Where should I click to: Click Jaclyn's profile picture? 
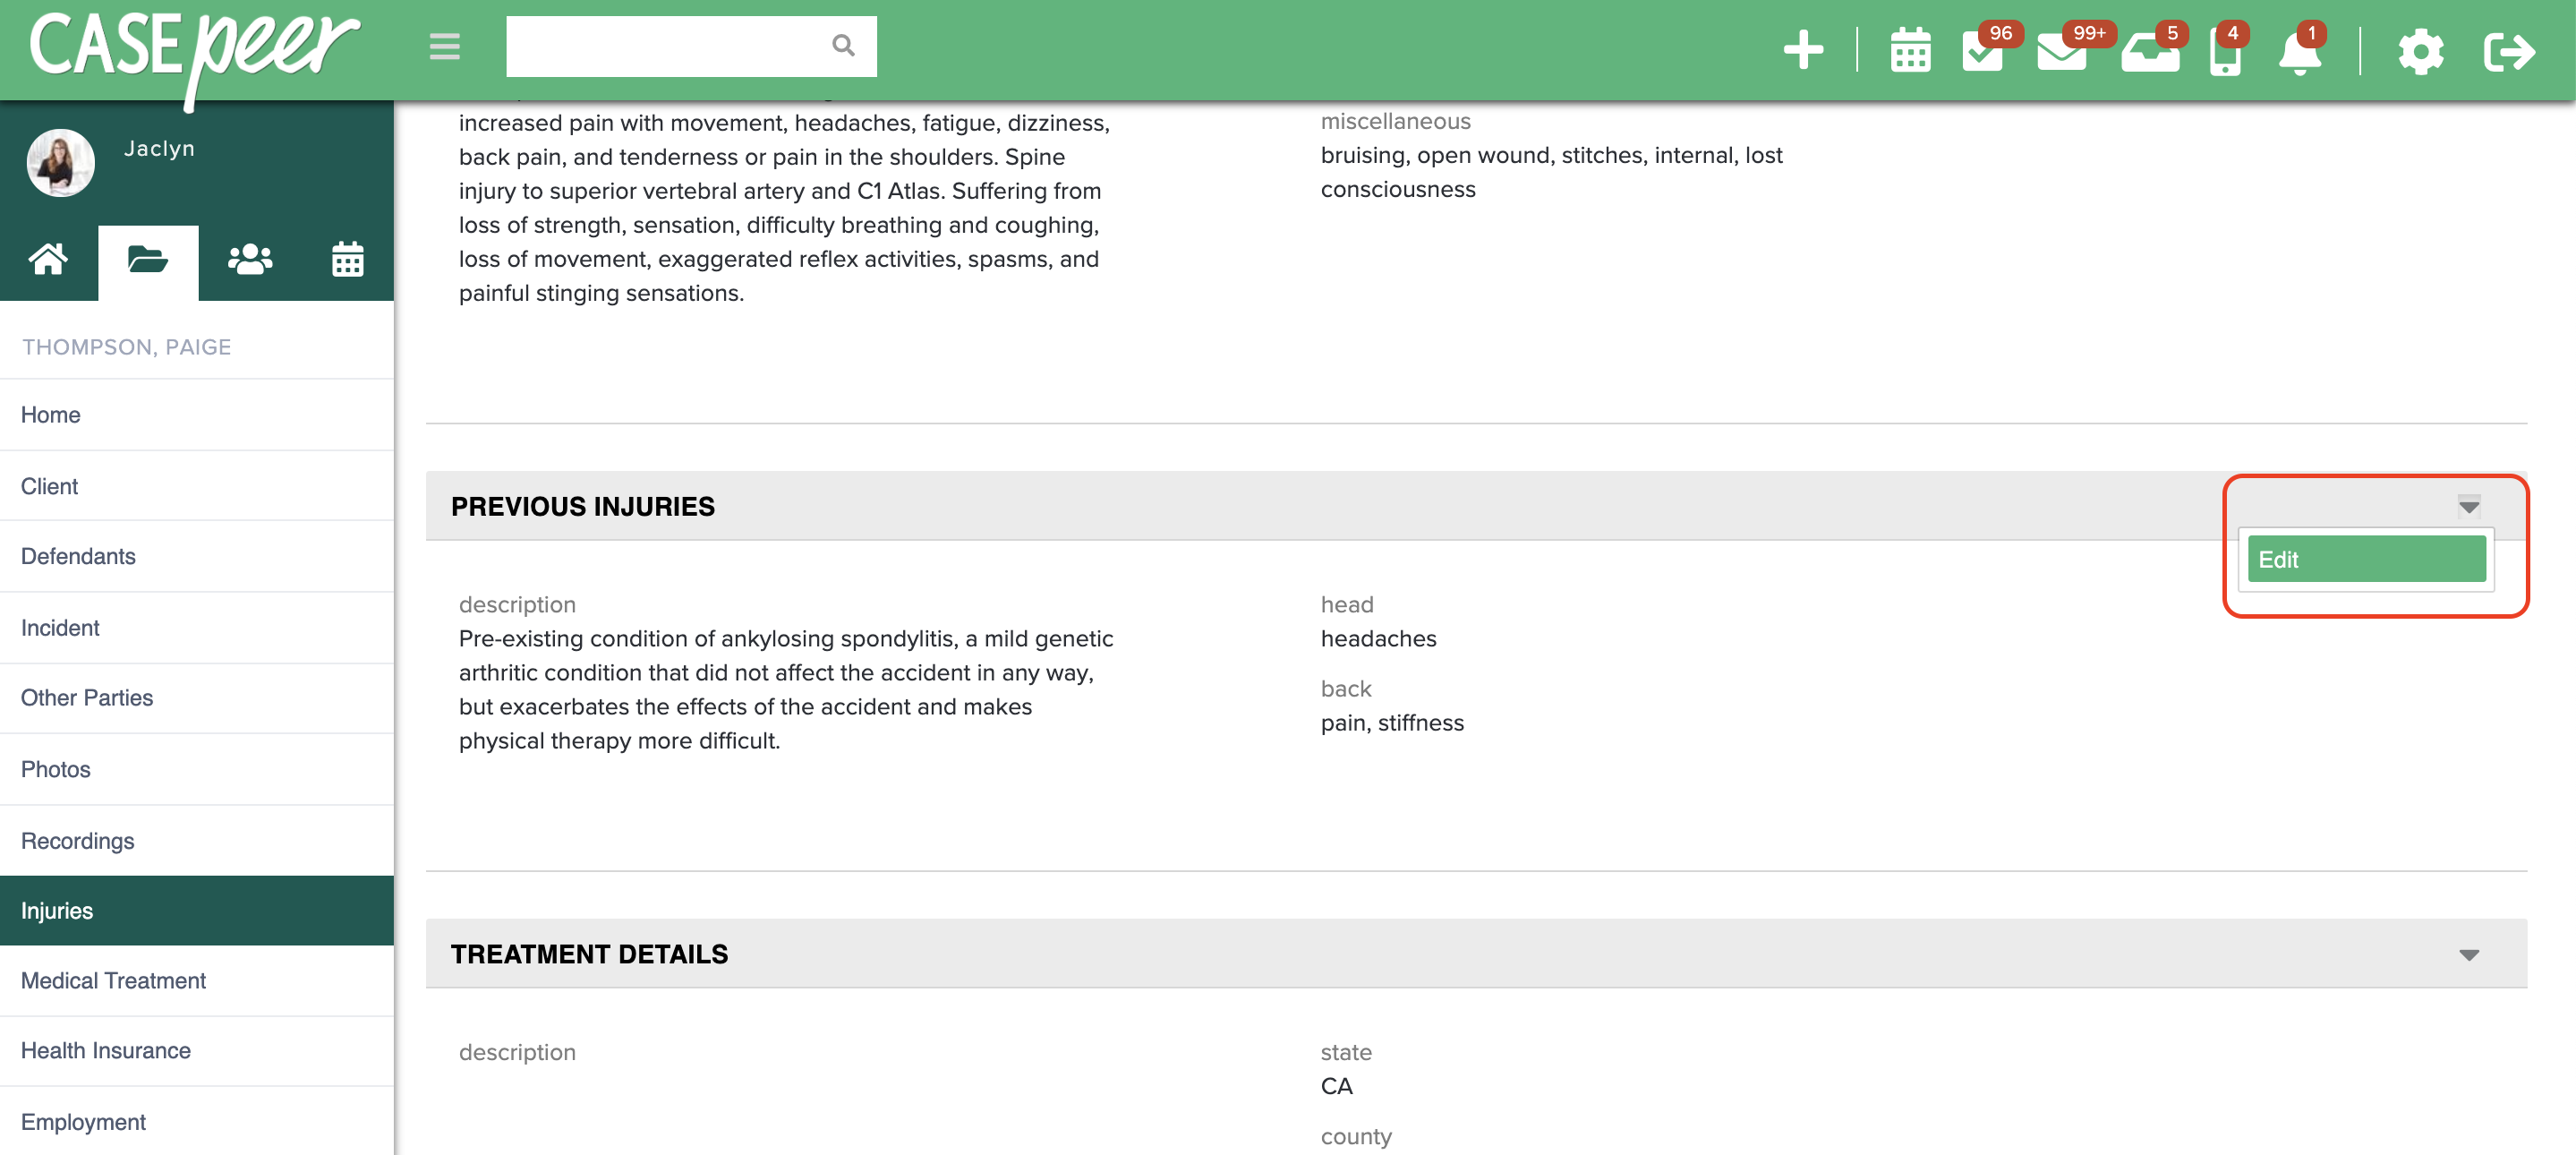60,161
